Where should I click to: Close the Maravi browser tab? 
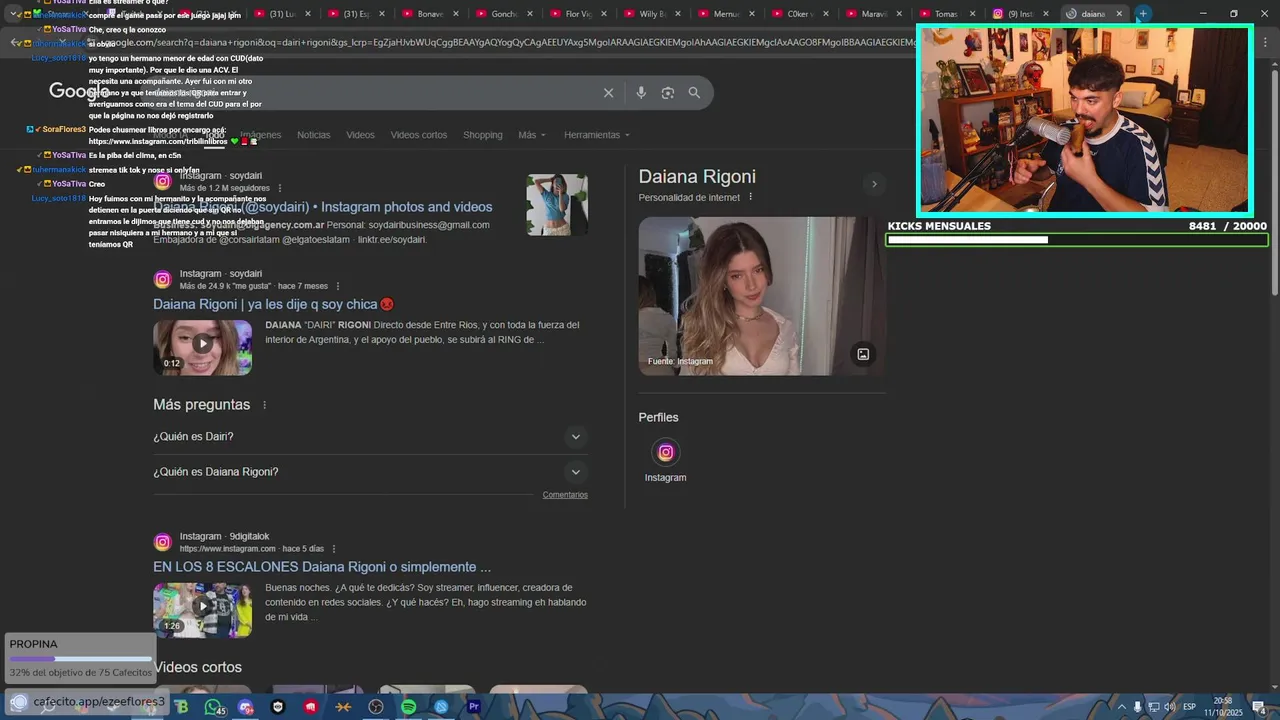(898, 14)
